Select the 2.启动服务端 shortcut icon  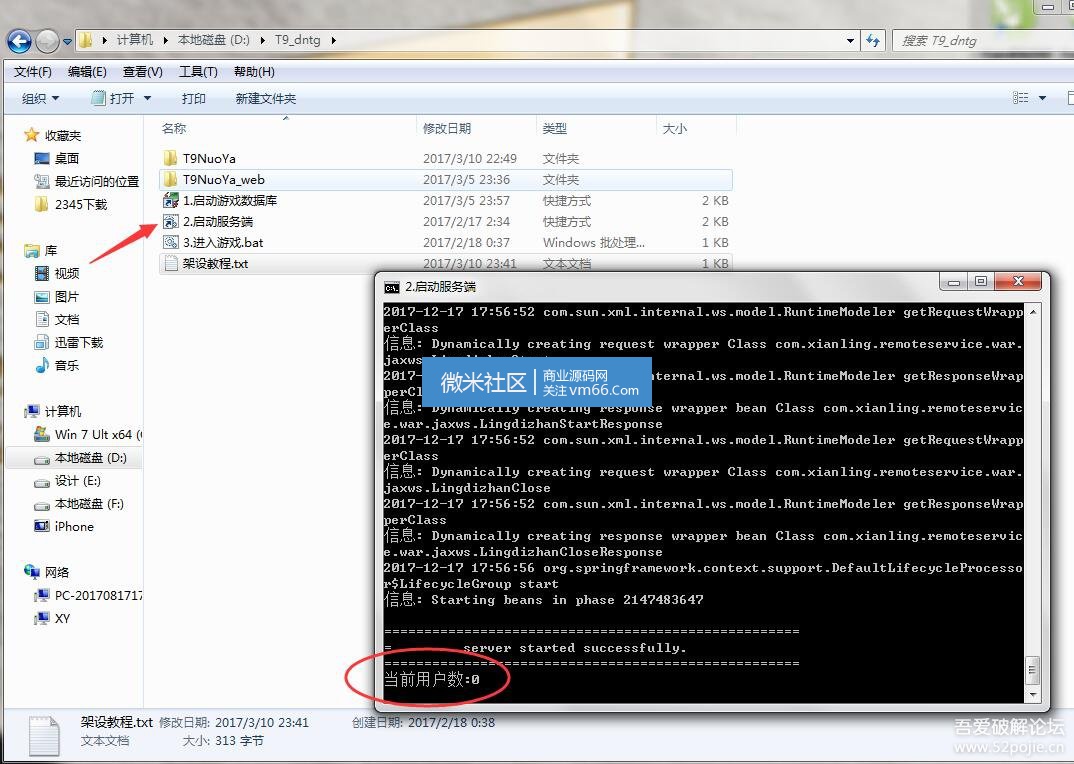pyautogui.click(x=170, y=222)
